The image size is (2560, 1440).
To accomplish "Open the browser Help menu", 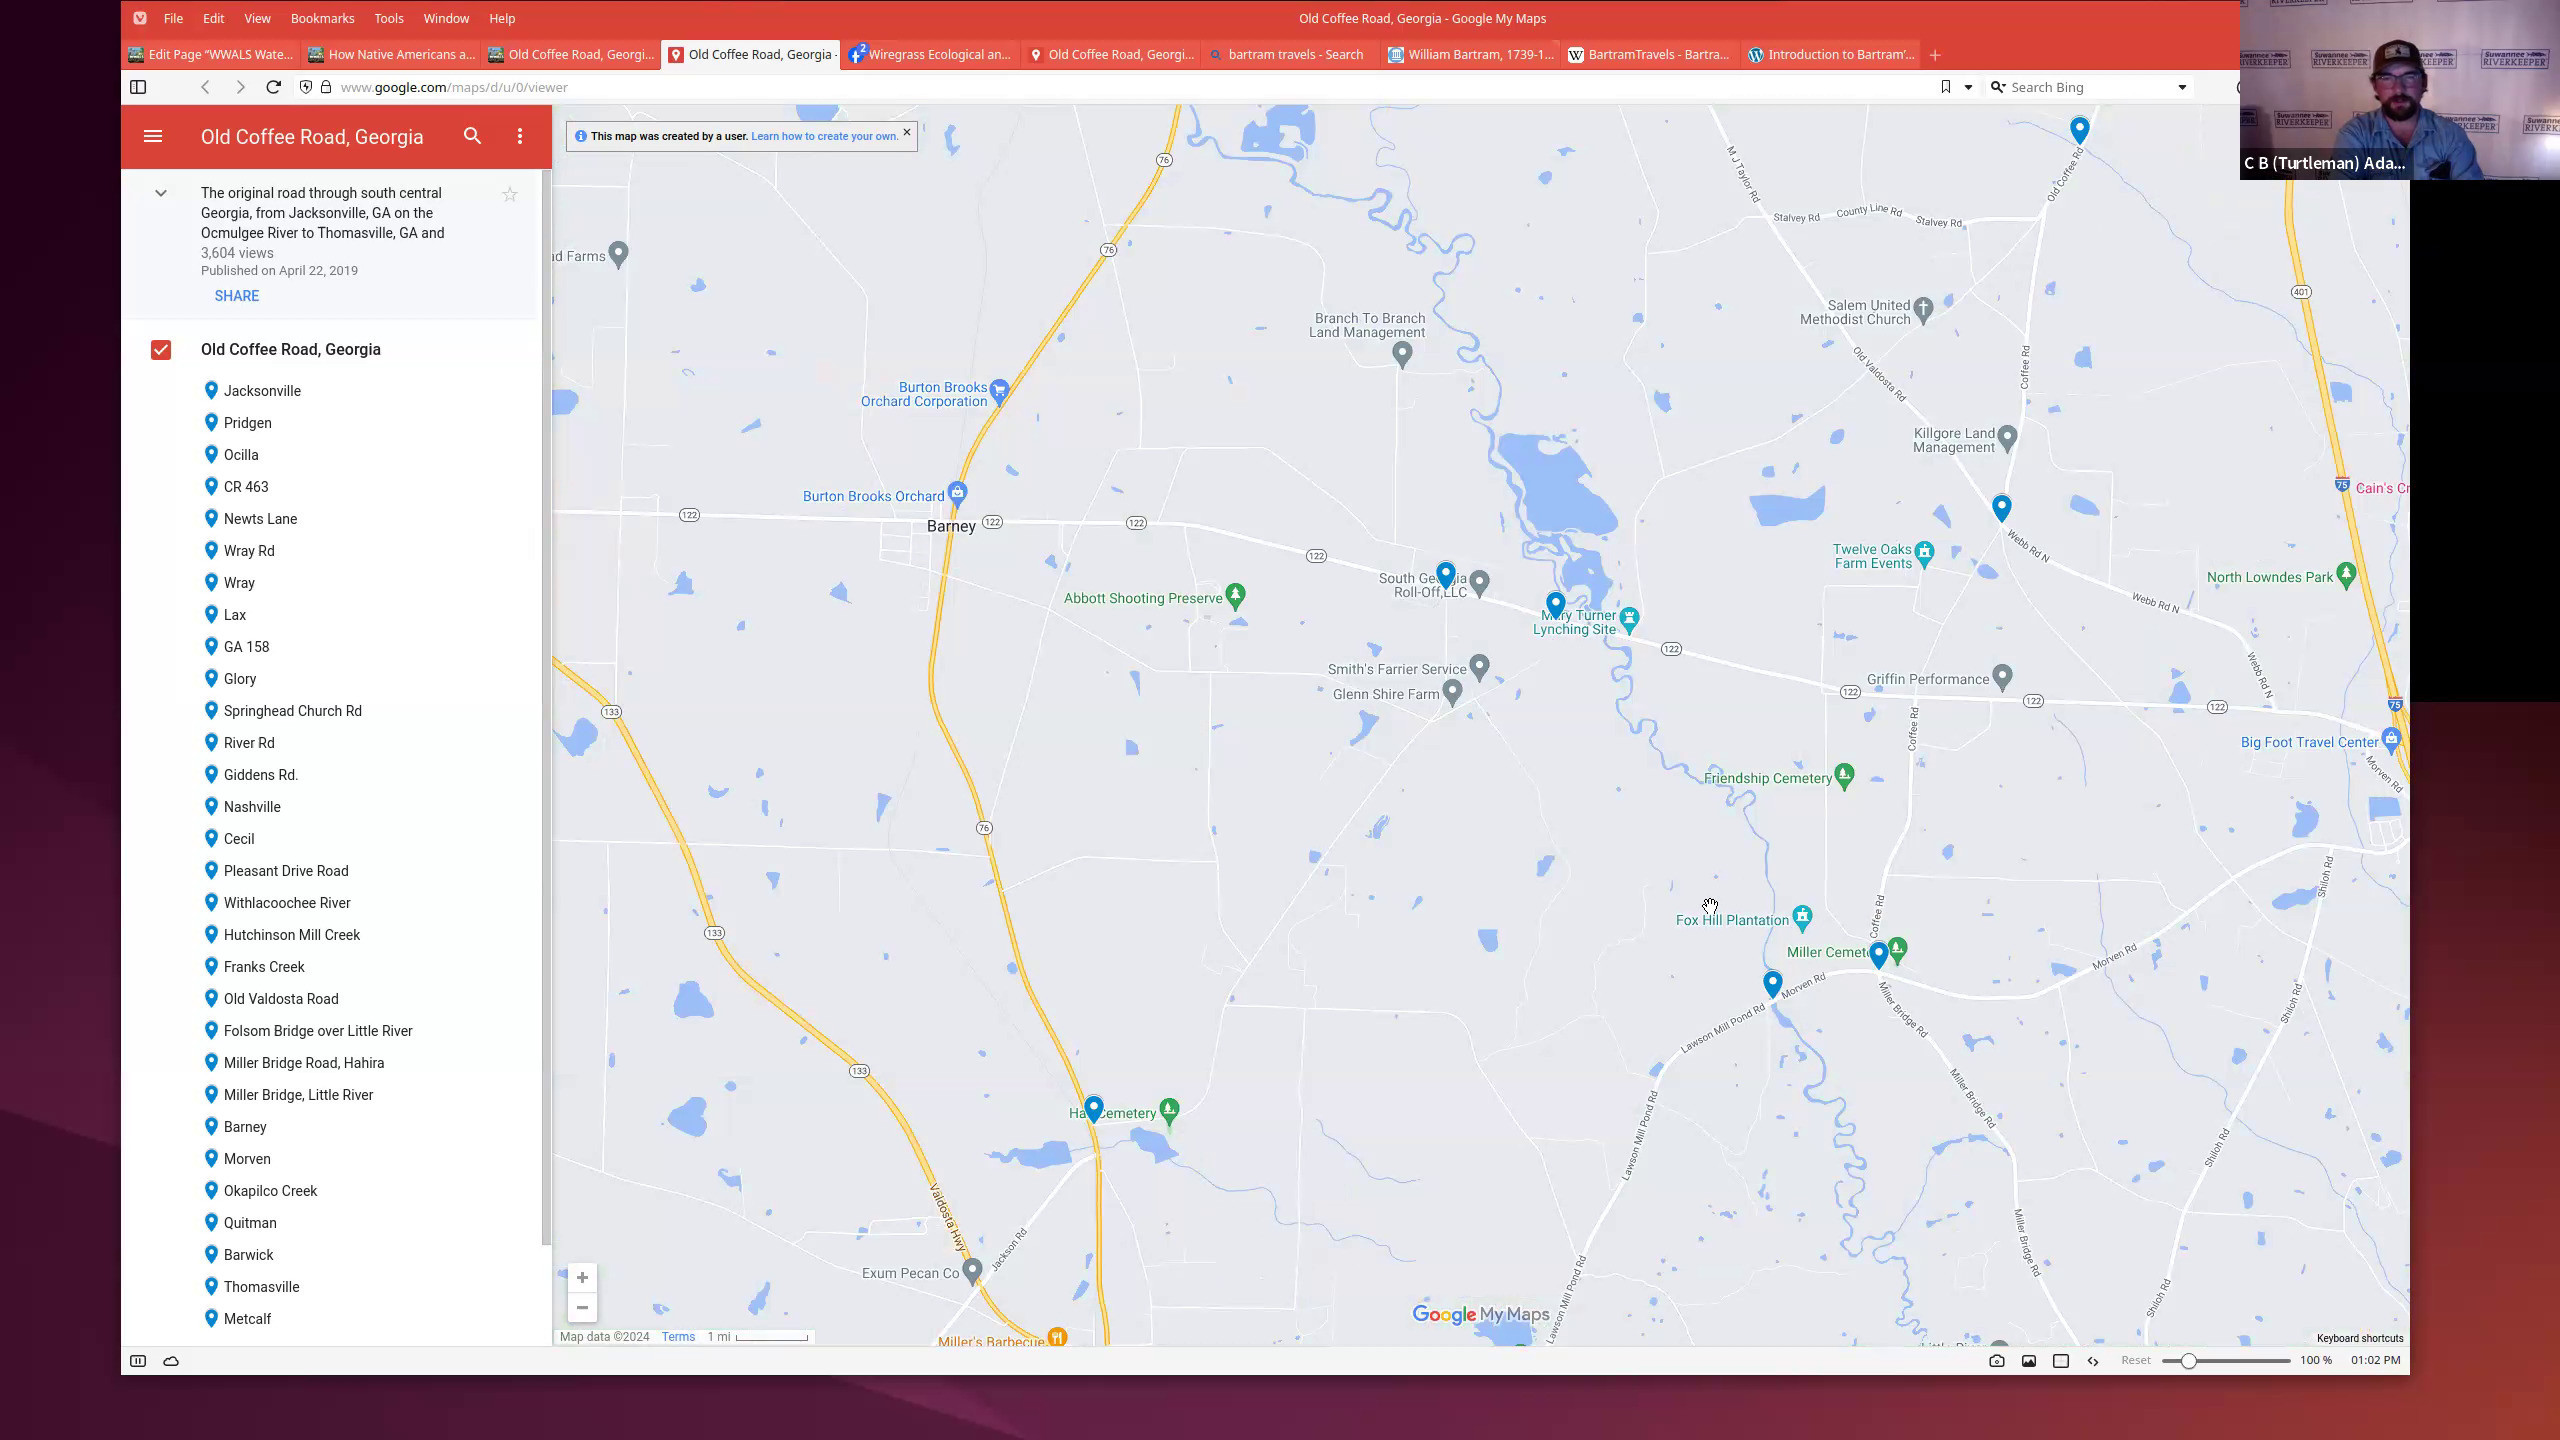I will 502,18.
